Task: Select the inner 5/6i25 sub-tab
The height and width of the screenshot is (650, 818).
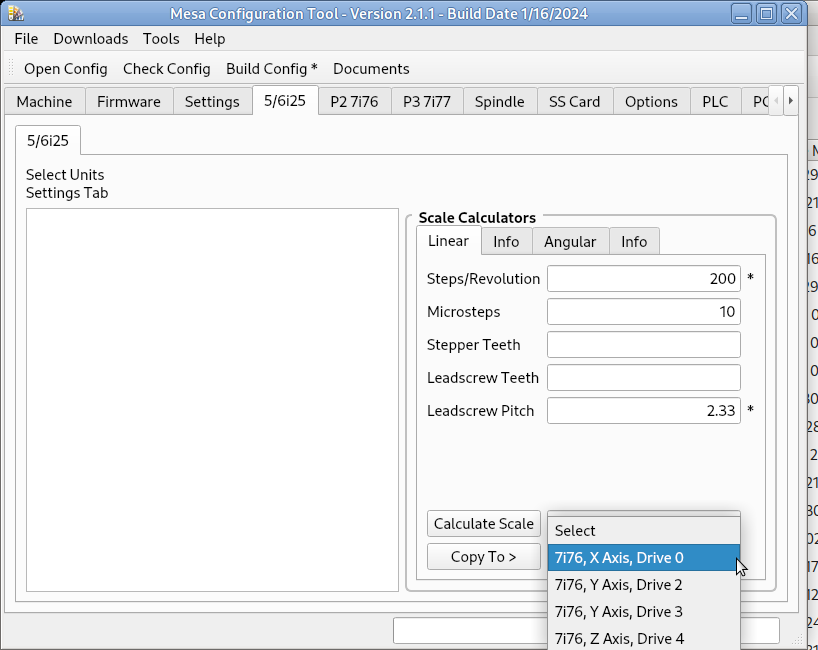Action: tap(48, 140)
